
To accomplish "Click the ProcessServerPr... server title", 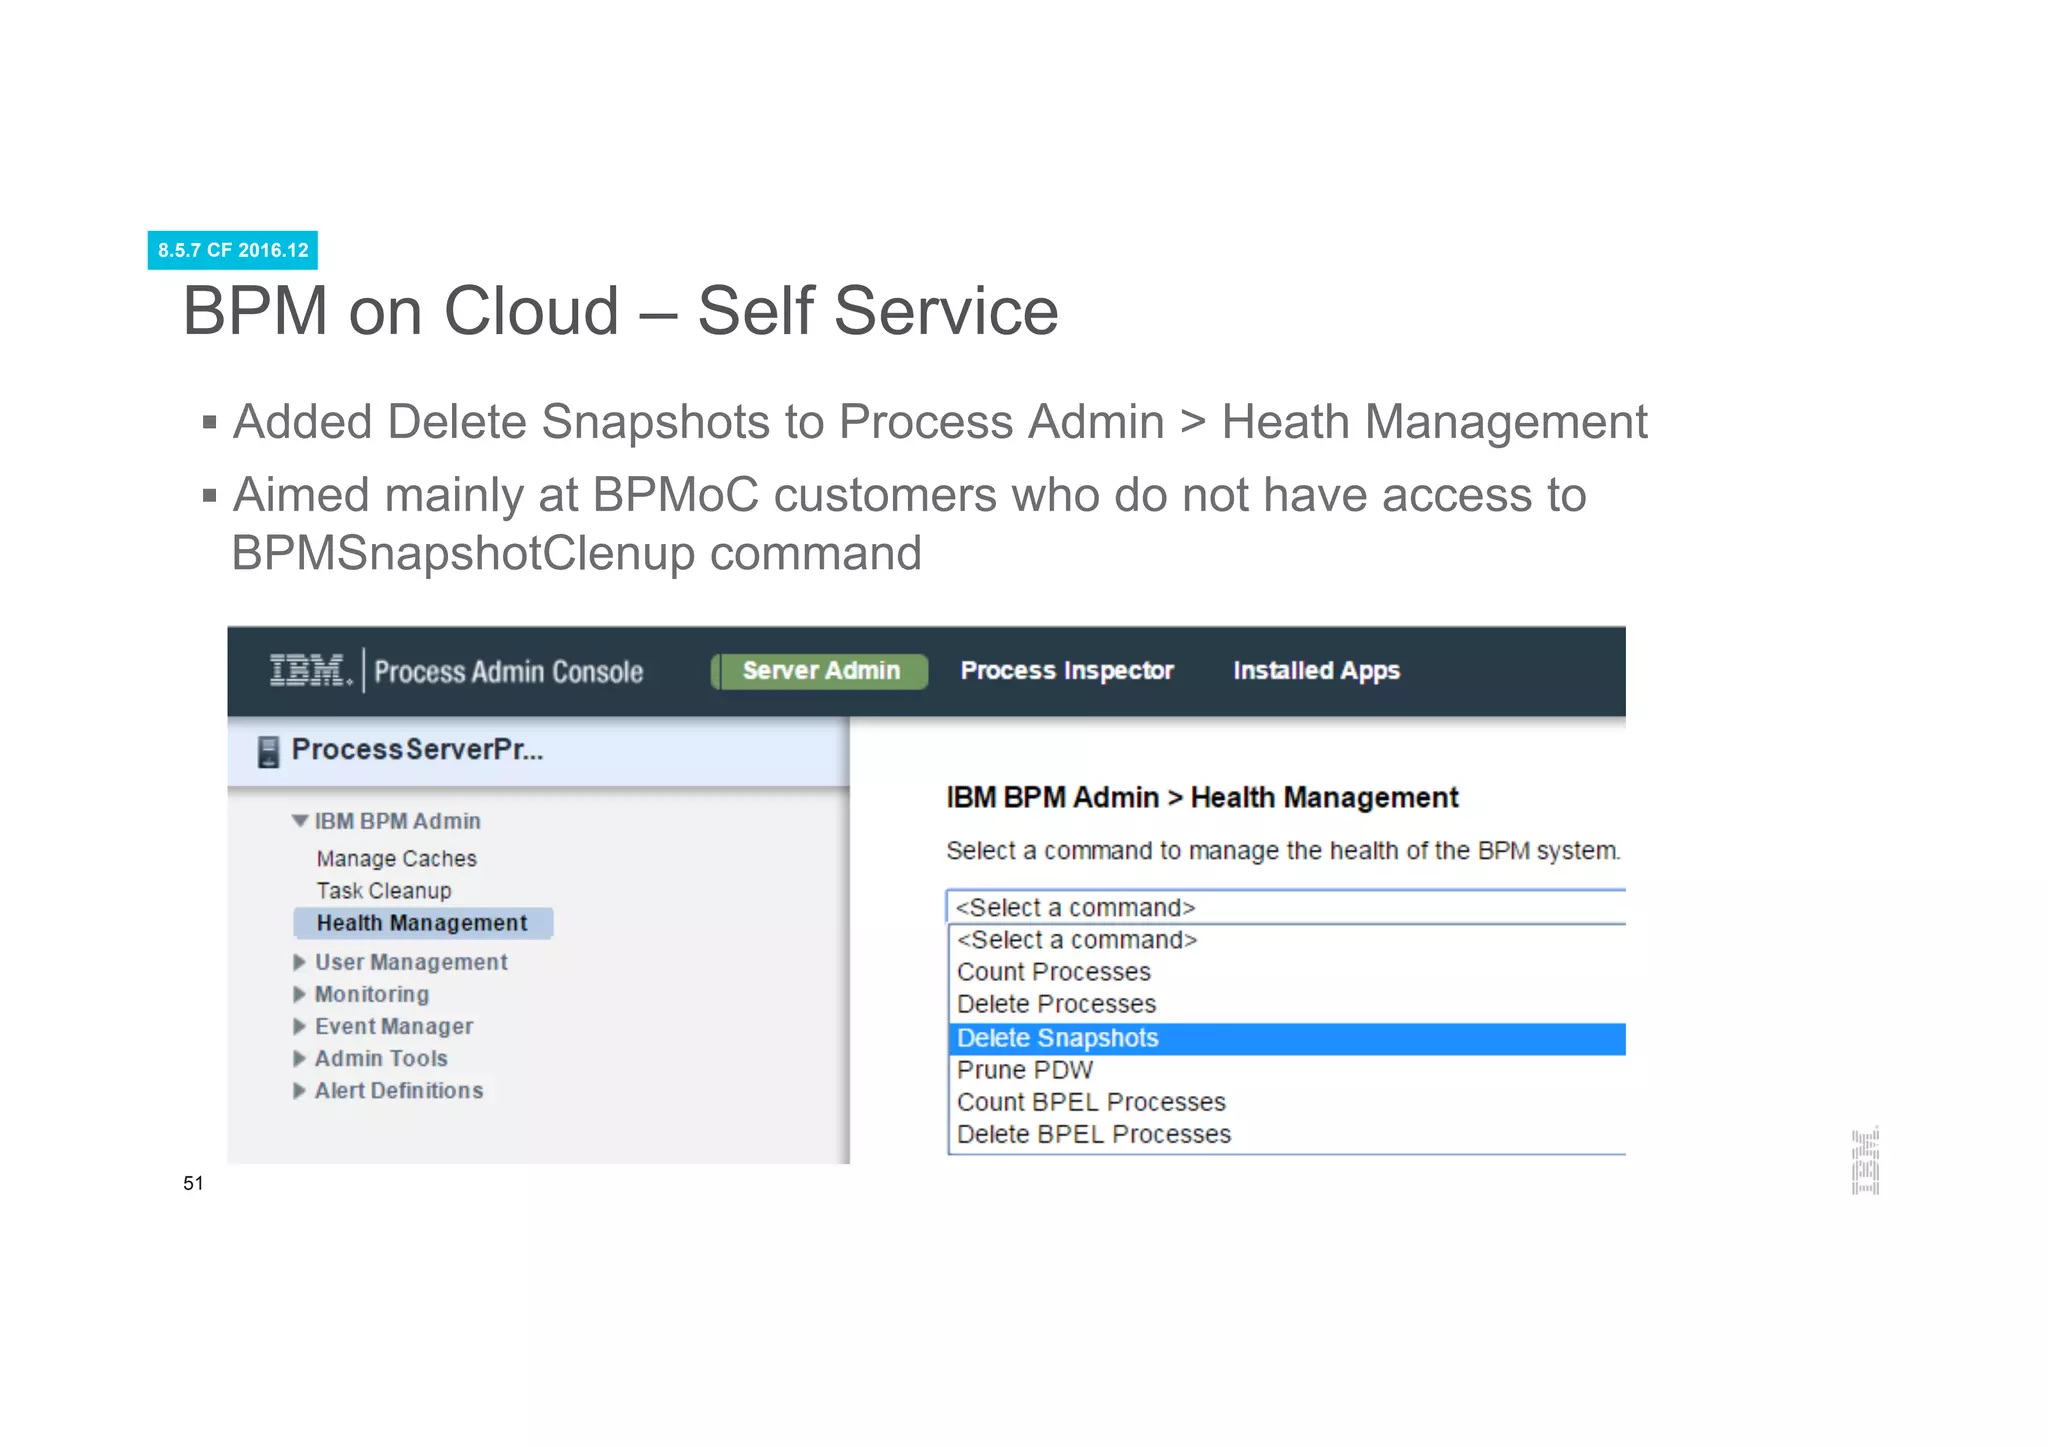I will [x=417, y=750].
